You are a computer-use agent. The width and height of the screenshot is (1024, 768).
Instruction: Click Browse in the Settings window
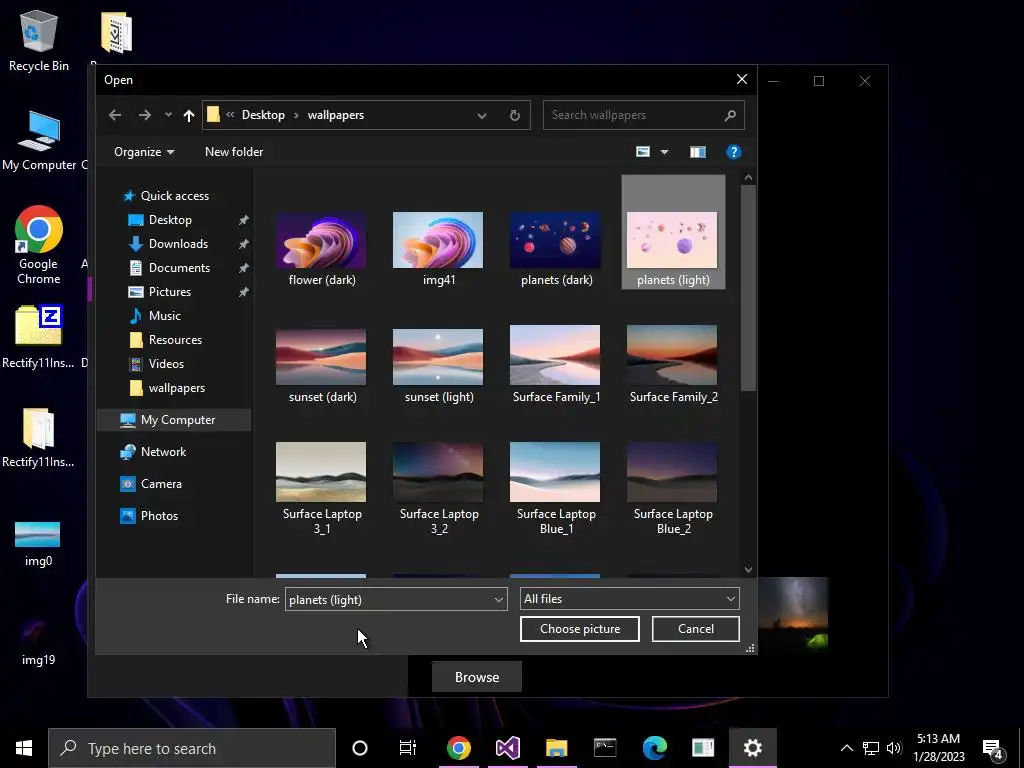(x=477, y=677)
